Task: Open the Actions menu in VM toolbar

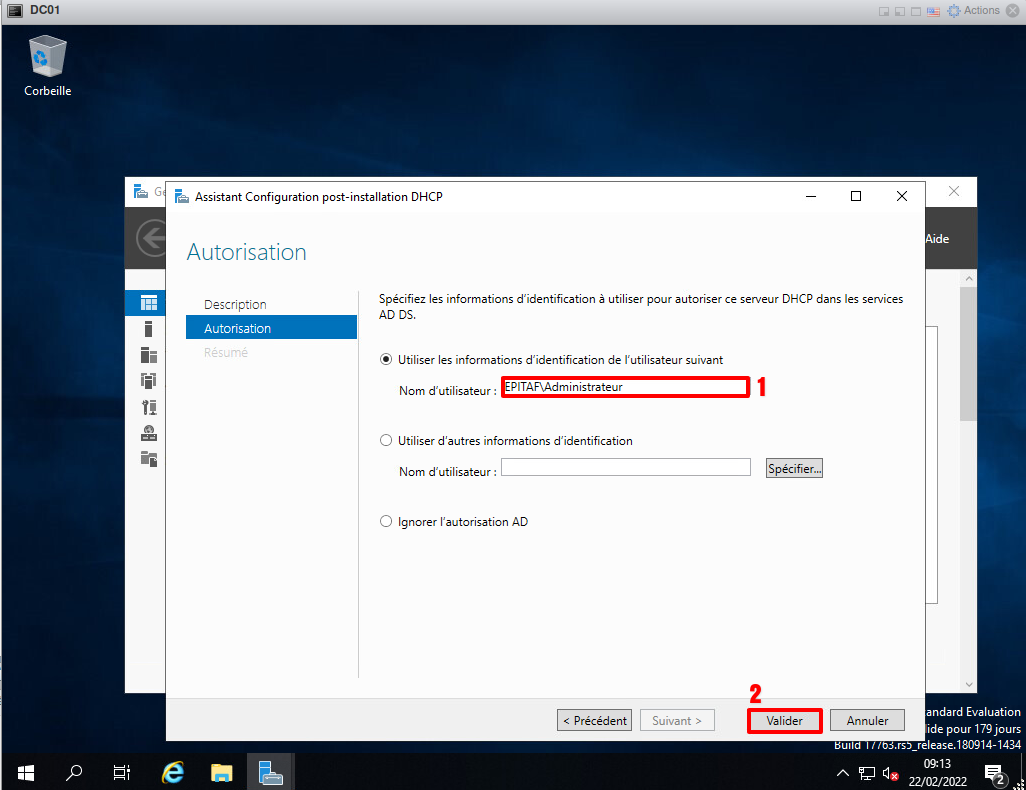Action: pos(973,10)
